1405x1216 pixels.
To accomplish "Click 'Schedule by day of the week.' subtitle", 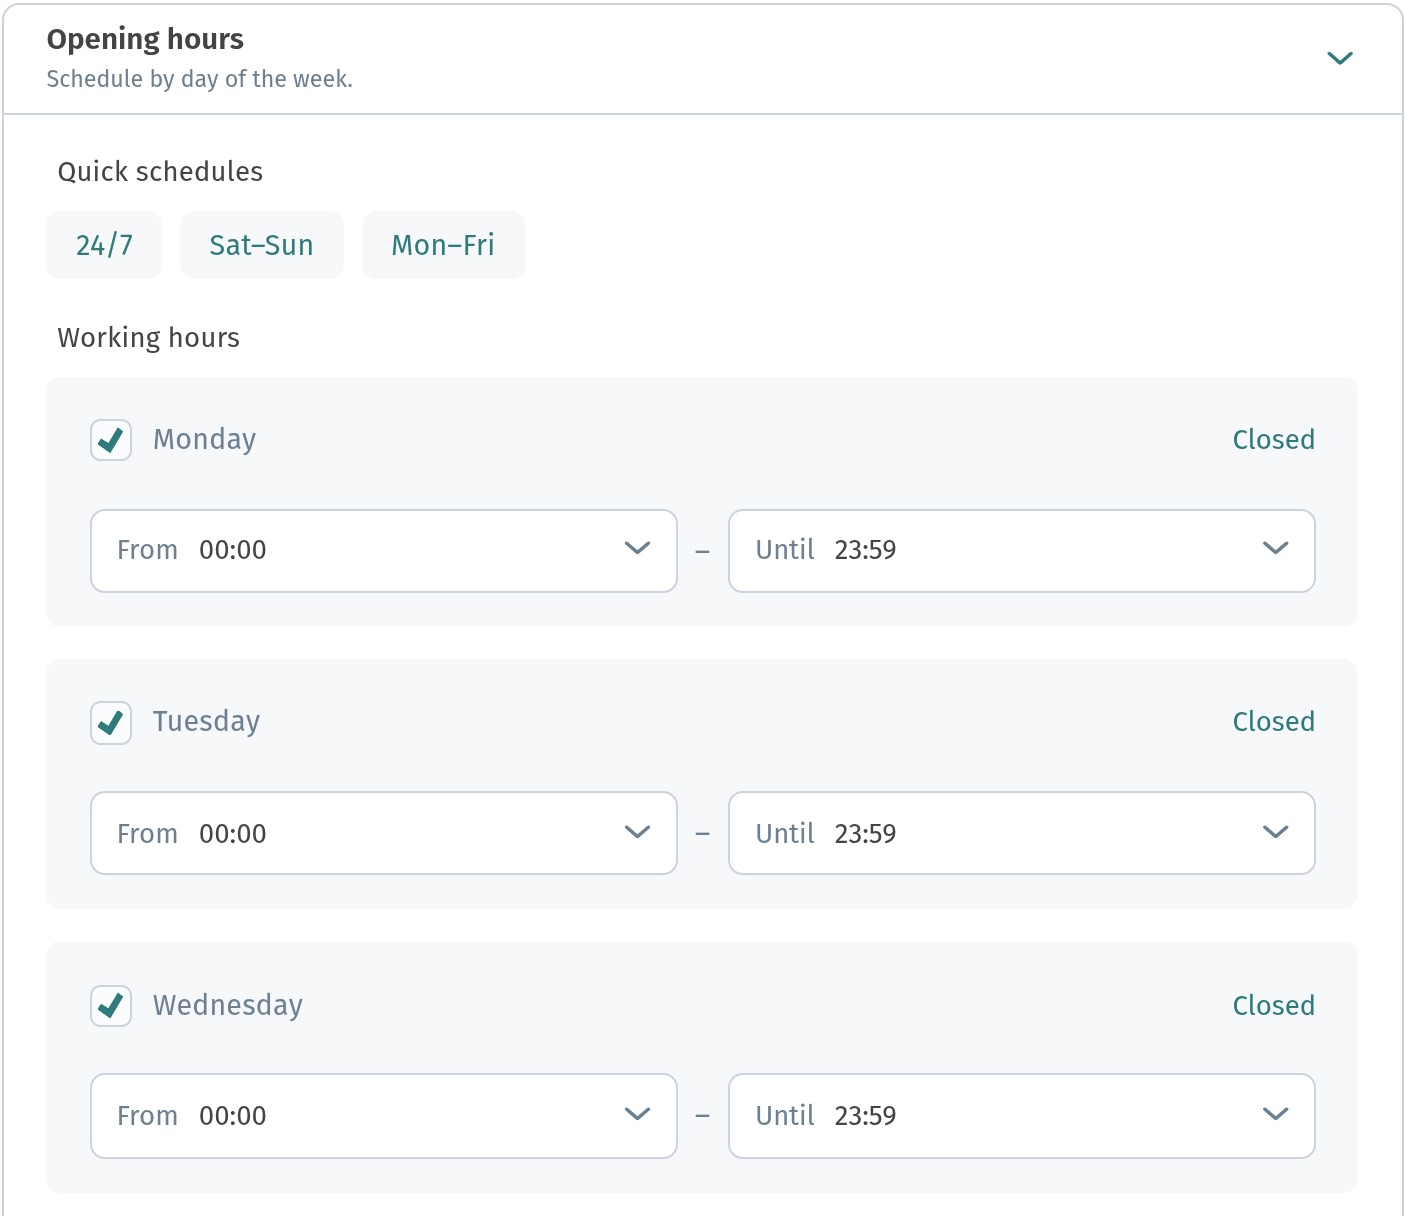I will 199,79.
